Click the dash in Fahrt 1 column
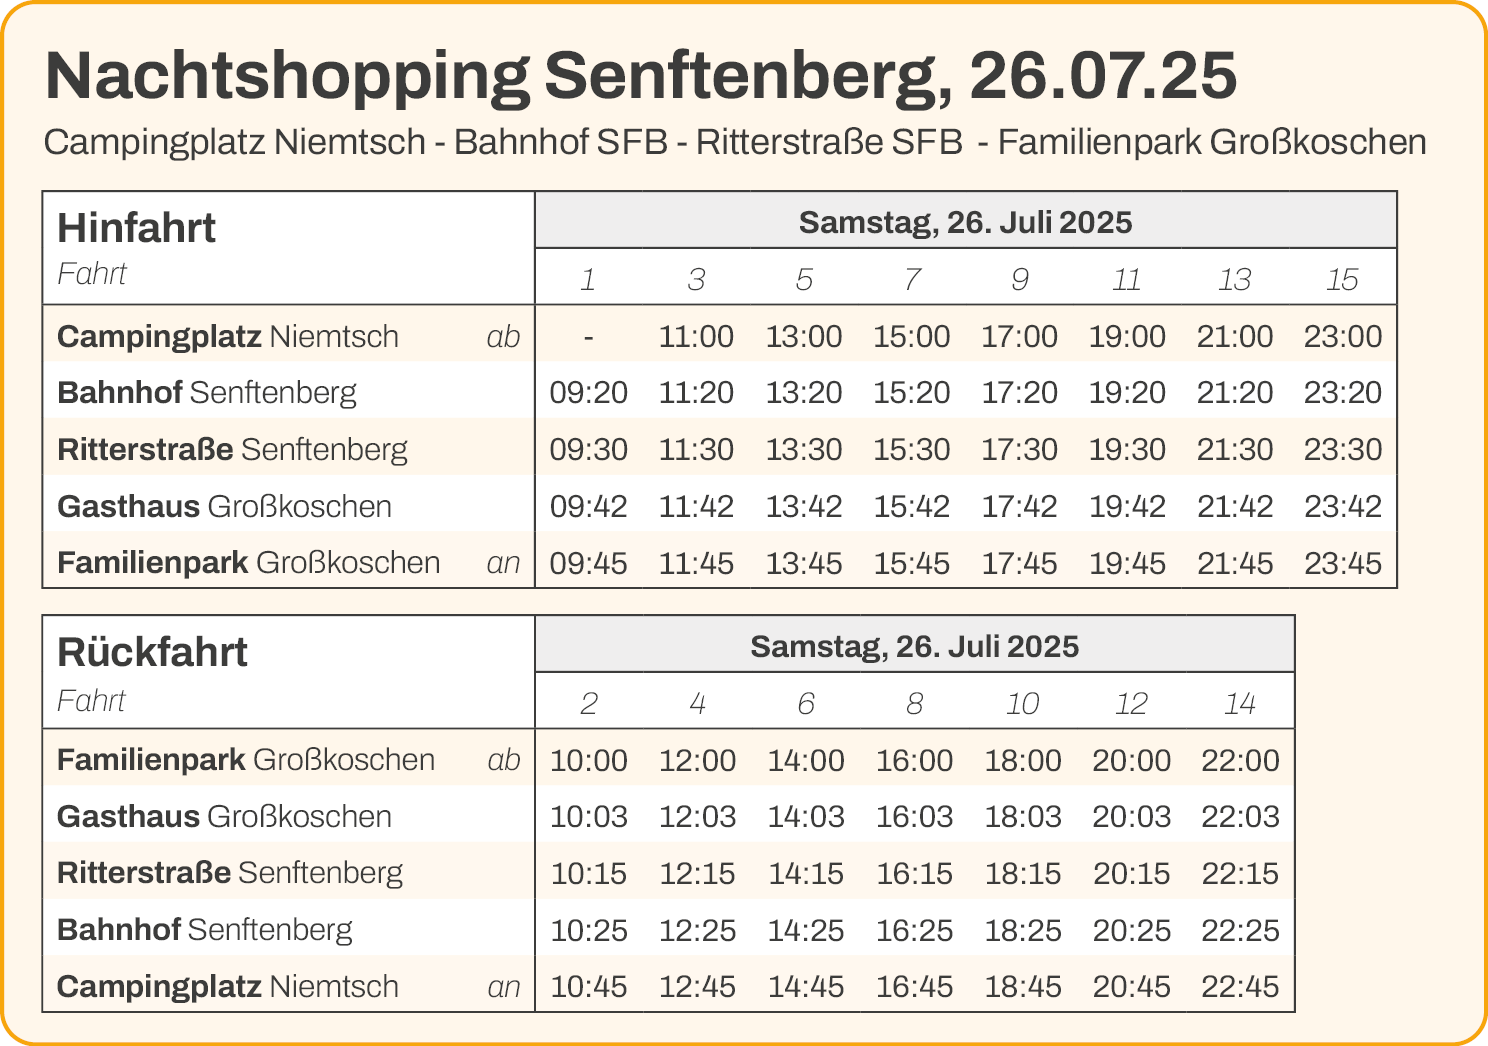This screenshot has height=1046, width=1488. click(589, 337)
